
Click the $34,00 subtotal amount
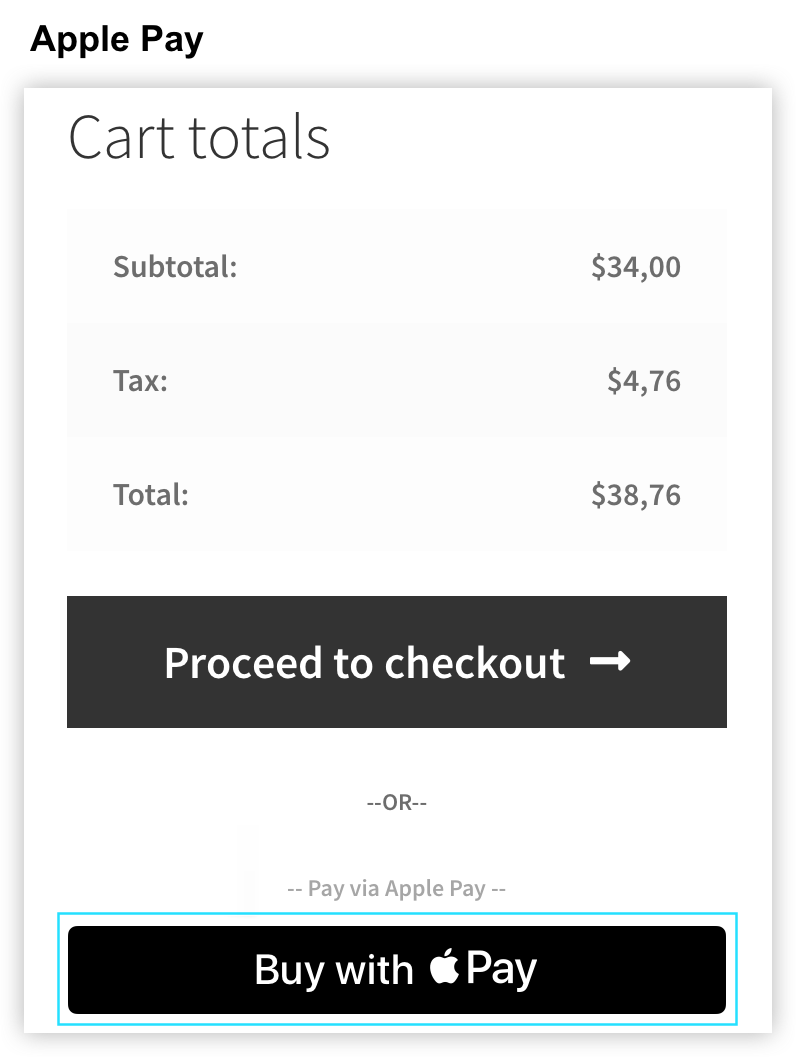tap(636, 267)
